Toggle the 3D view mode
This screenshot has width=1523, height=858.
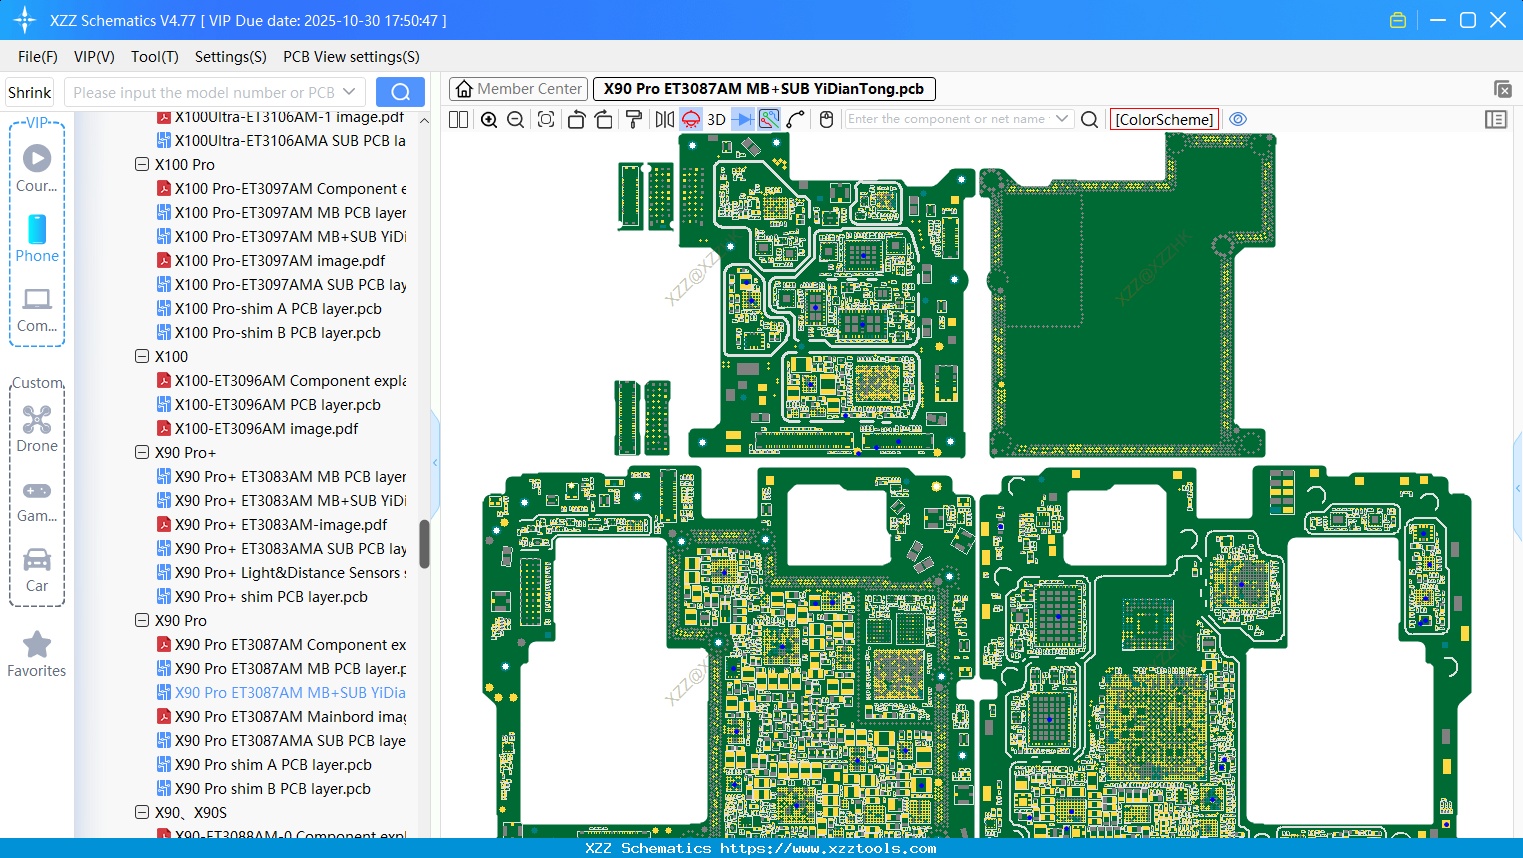pyautogui.click(x=716, y=119)
